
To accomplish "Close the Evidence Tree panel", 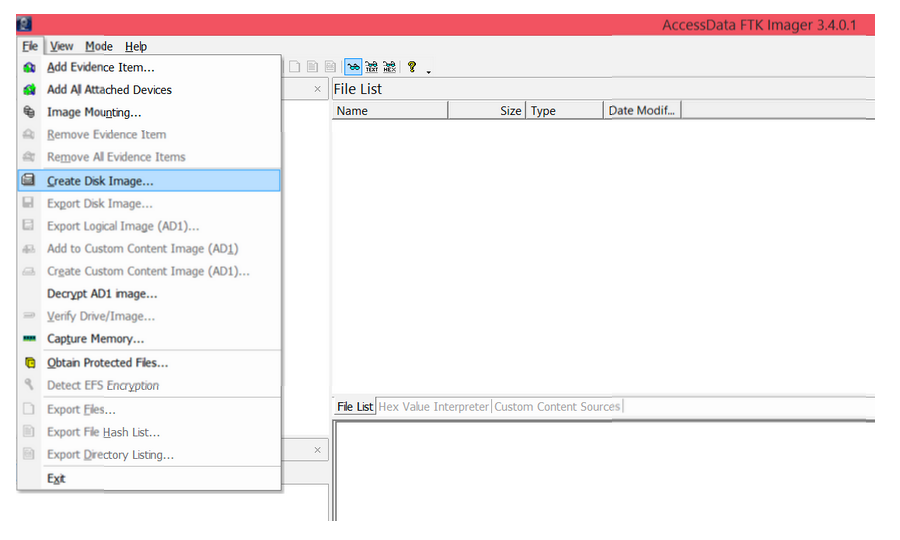I will (318, 89).
